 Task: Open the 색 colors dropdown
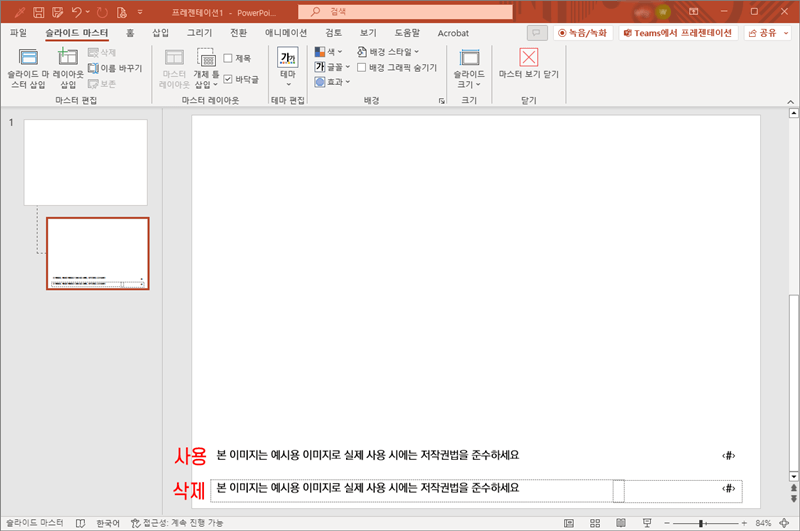pos(329,52)
